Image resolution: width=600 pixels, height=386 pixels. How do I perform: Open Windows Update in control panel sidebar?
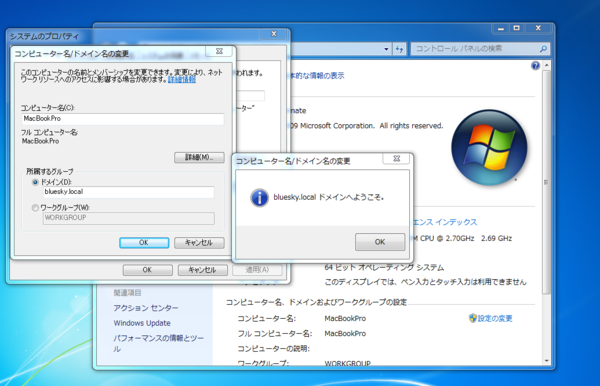pyautogui.click(x=142, y=323)
